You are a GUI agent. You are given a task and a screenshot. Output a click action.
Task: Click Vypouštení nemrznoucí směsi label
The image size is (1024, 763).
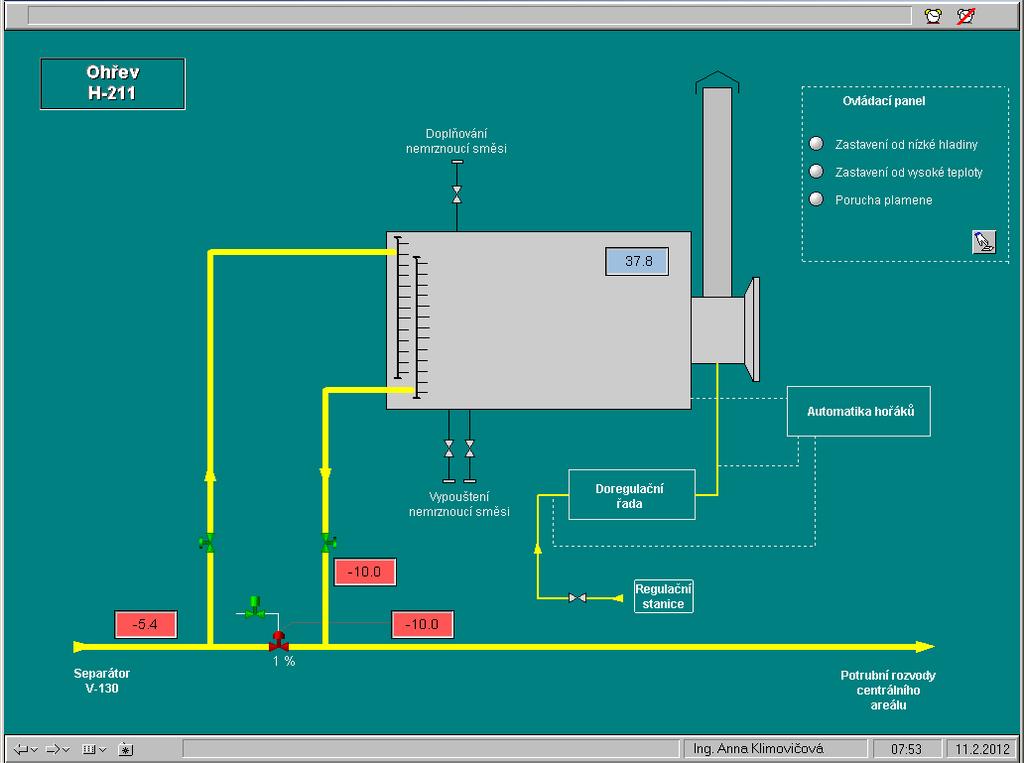click(x=459, y=504)
